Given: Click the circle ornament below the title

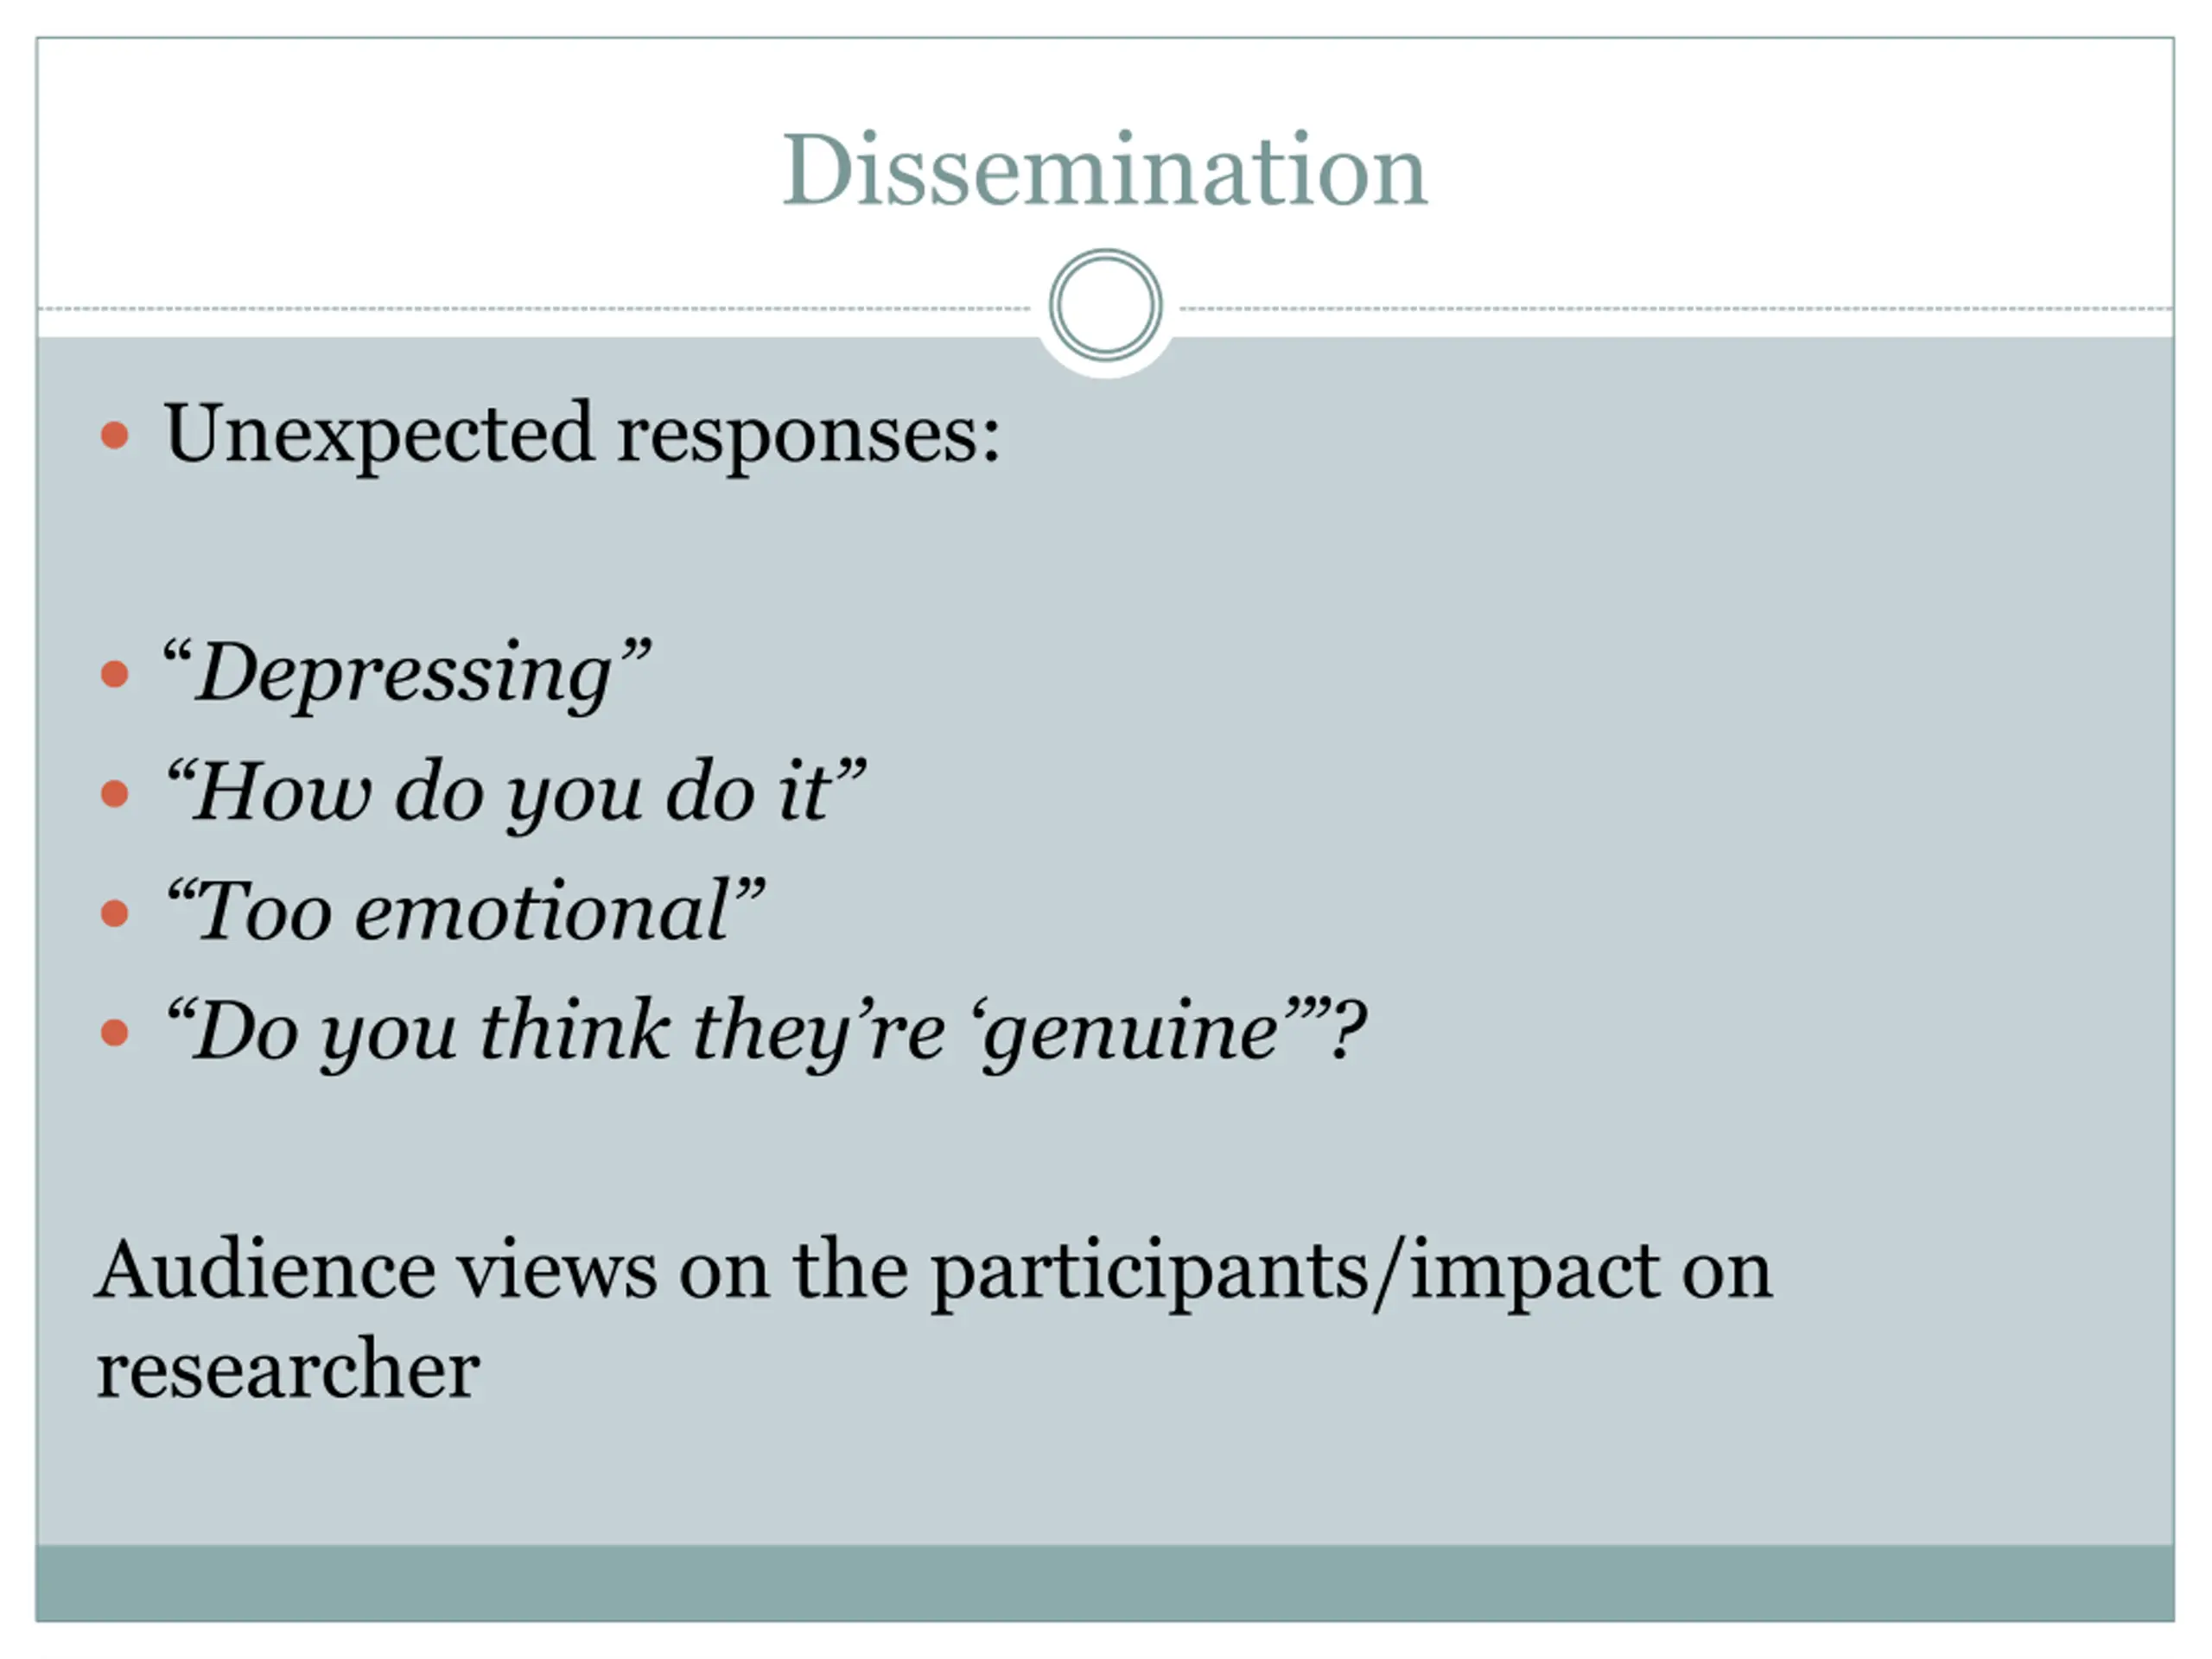Looking at the screenshot, I should click(1105, 305).
